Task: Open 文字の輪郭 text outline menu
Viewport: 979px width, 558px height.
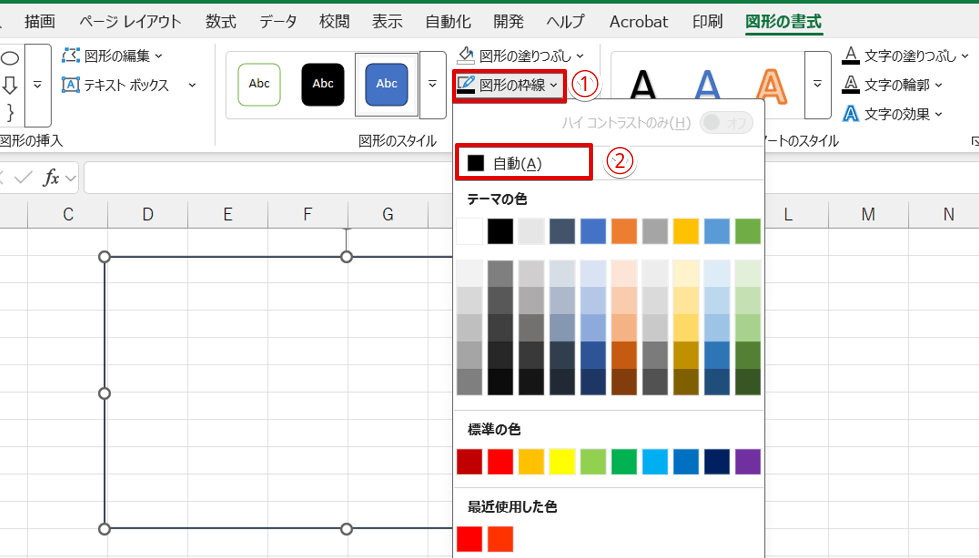Action: point(892,85)
